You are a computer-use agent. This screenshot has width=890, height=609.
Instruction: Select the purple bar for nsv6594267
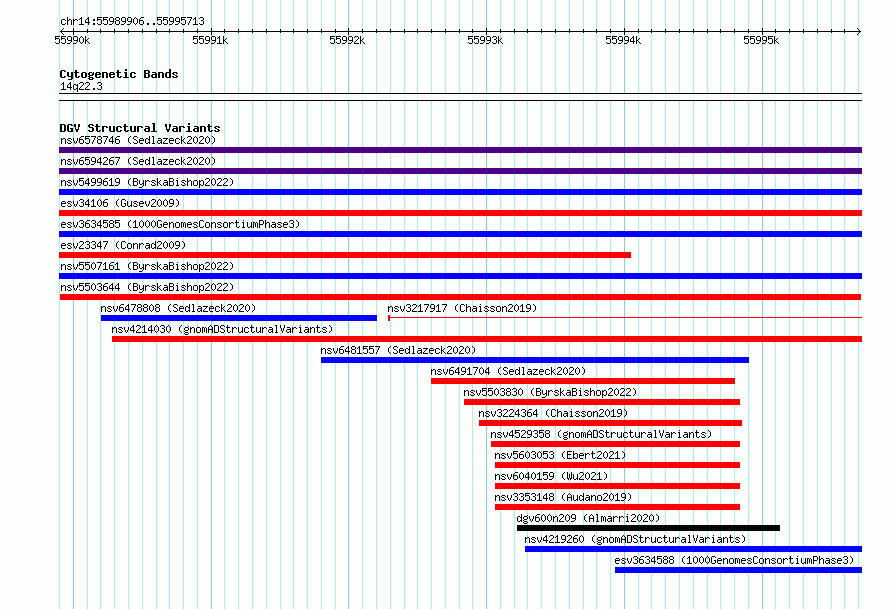pos(460,171)
